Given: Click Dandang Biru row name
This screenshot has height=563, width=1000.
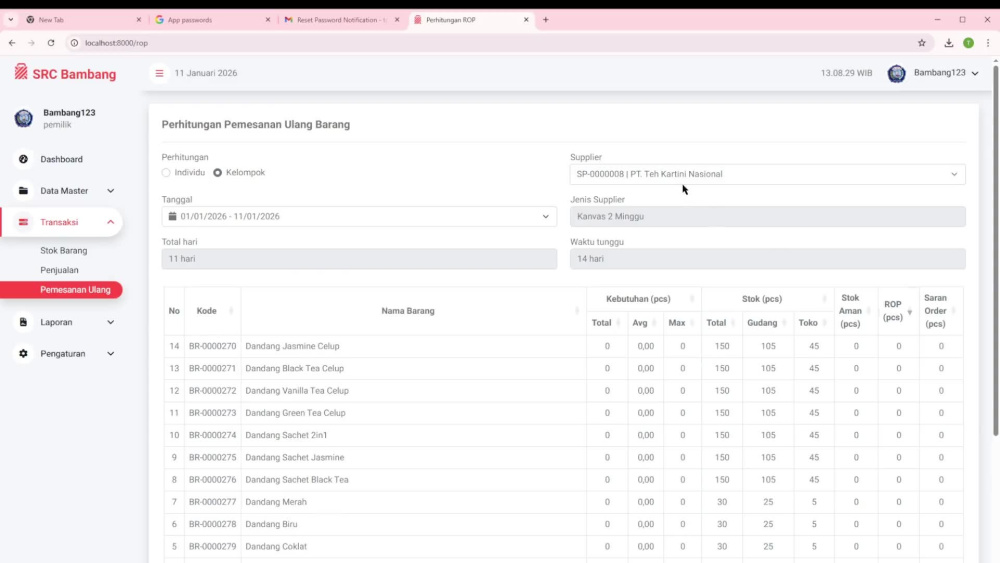Looking at the screenshot, I should [271, 524].
